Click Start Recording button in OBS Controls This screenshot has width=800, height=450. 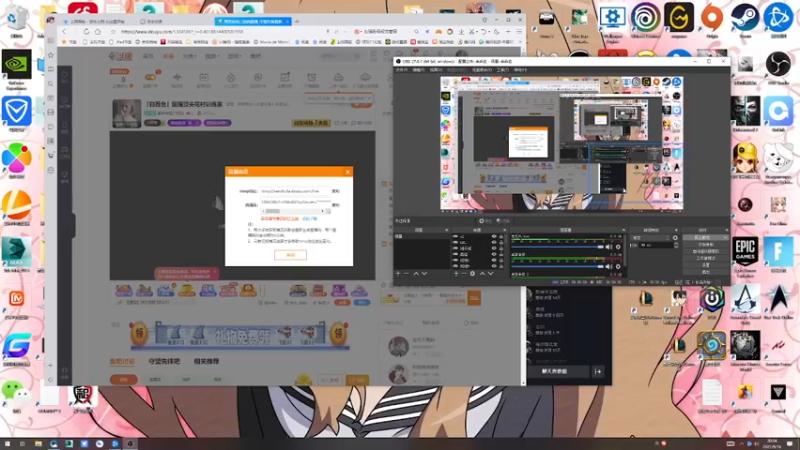pos(706,244)
